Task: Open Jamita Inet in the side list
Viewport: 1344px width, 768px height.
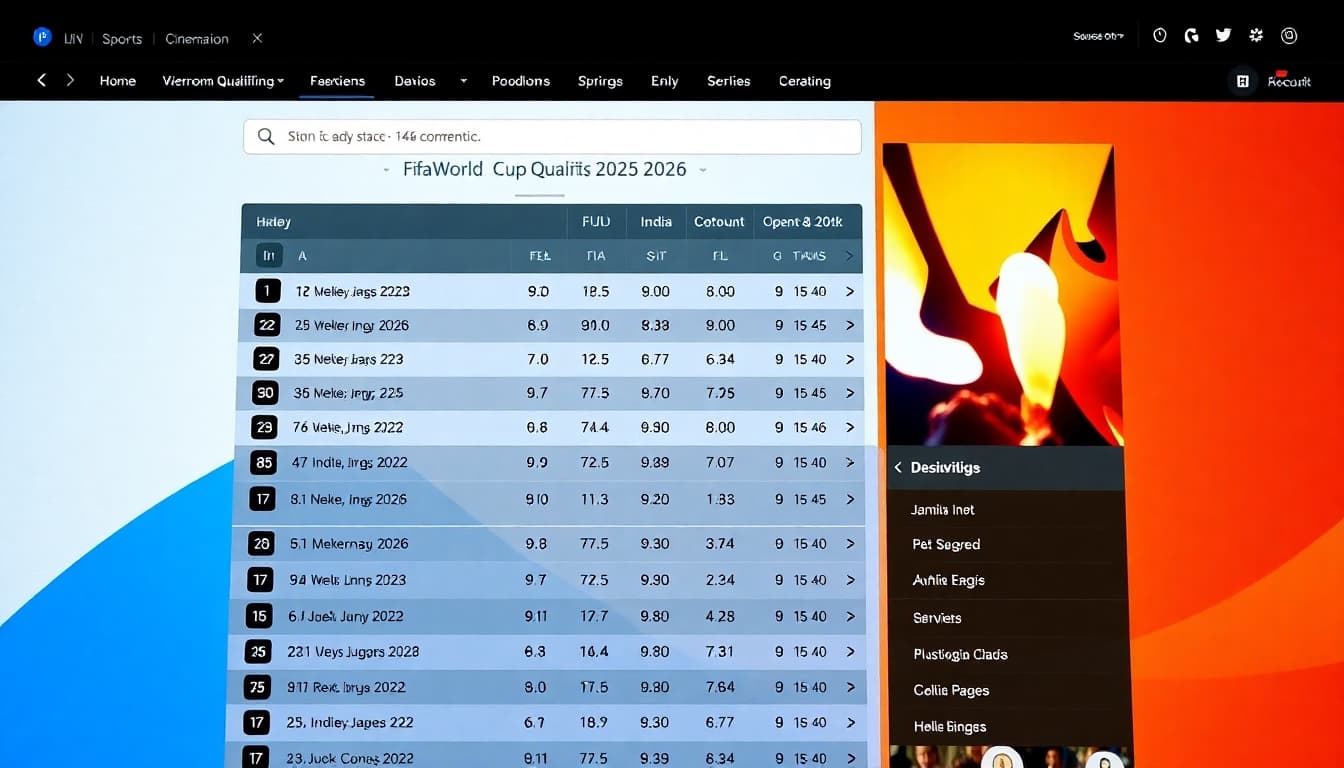Action: pos(943,509)
